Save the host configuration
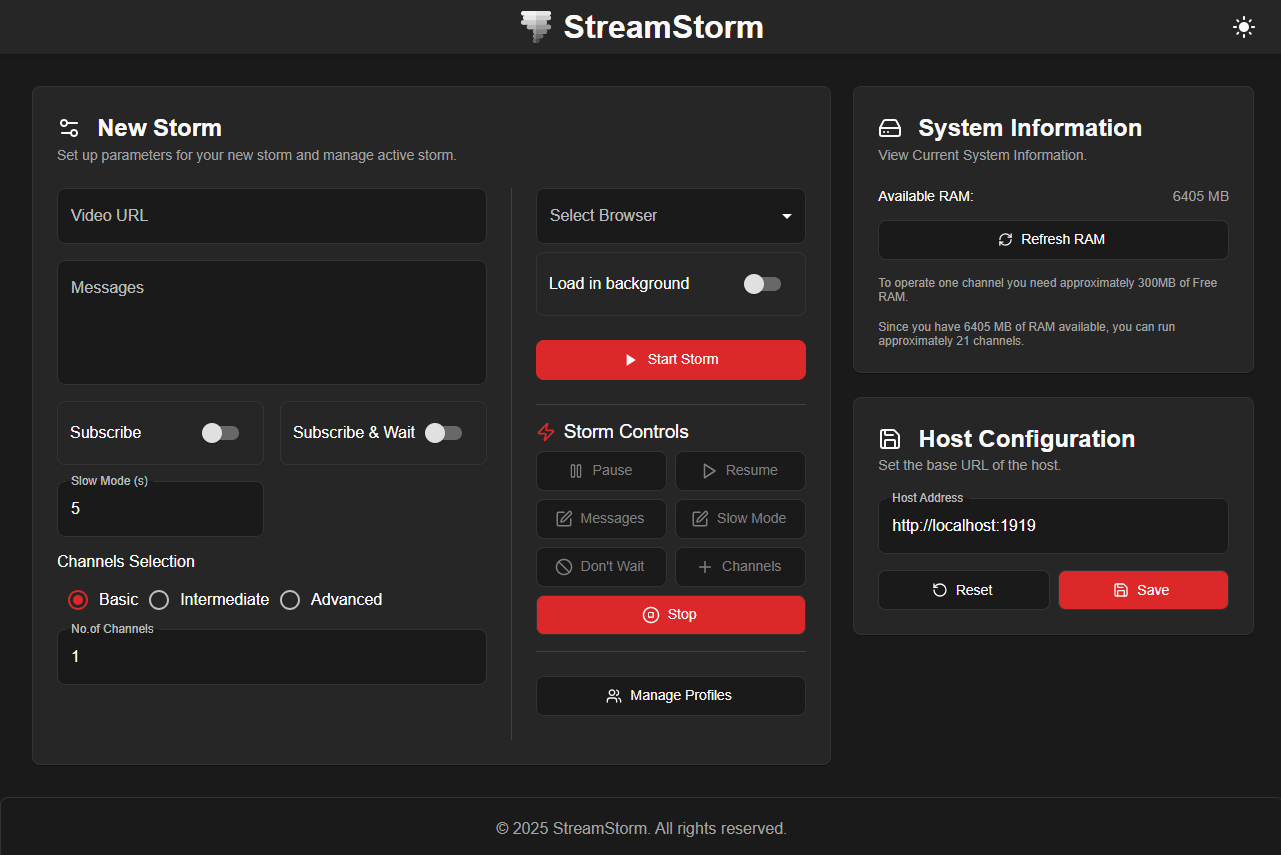This screenshot has height=855, width=1281. [1143, 590]
